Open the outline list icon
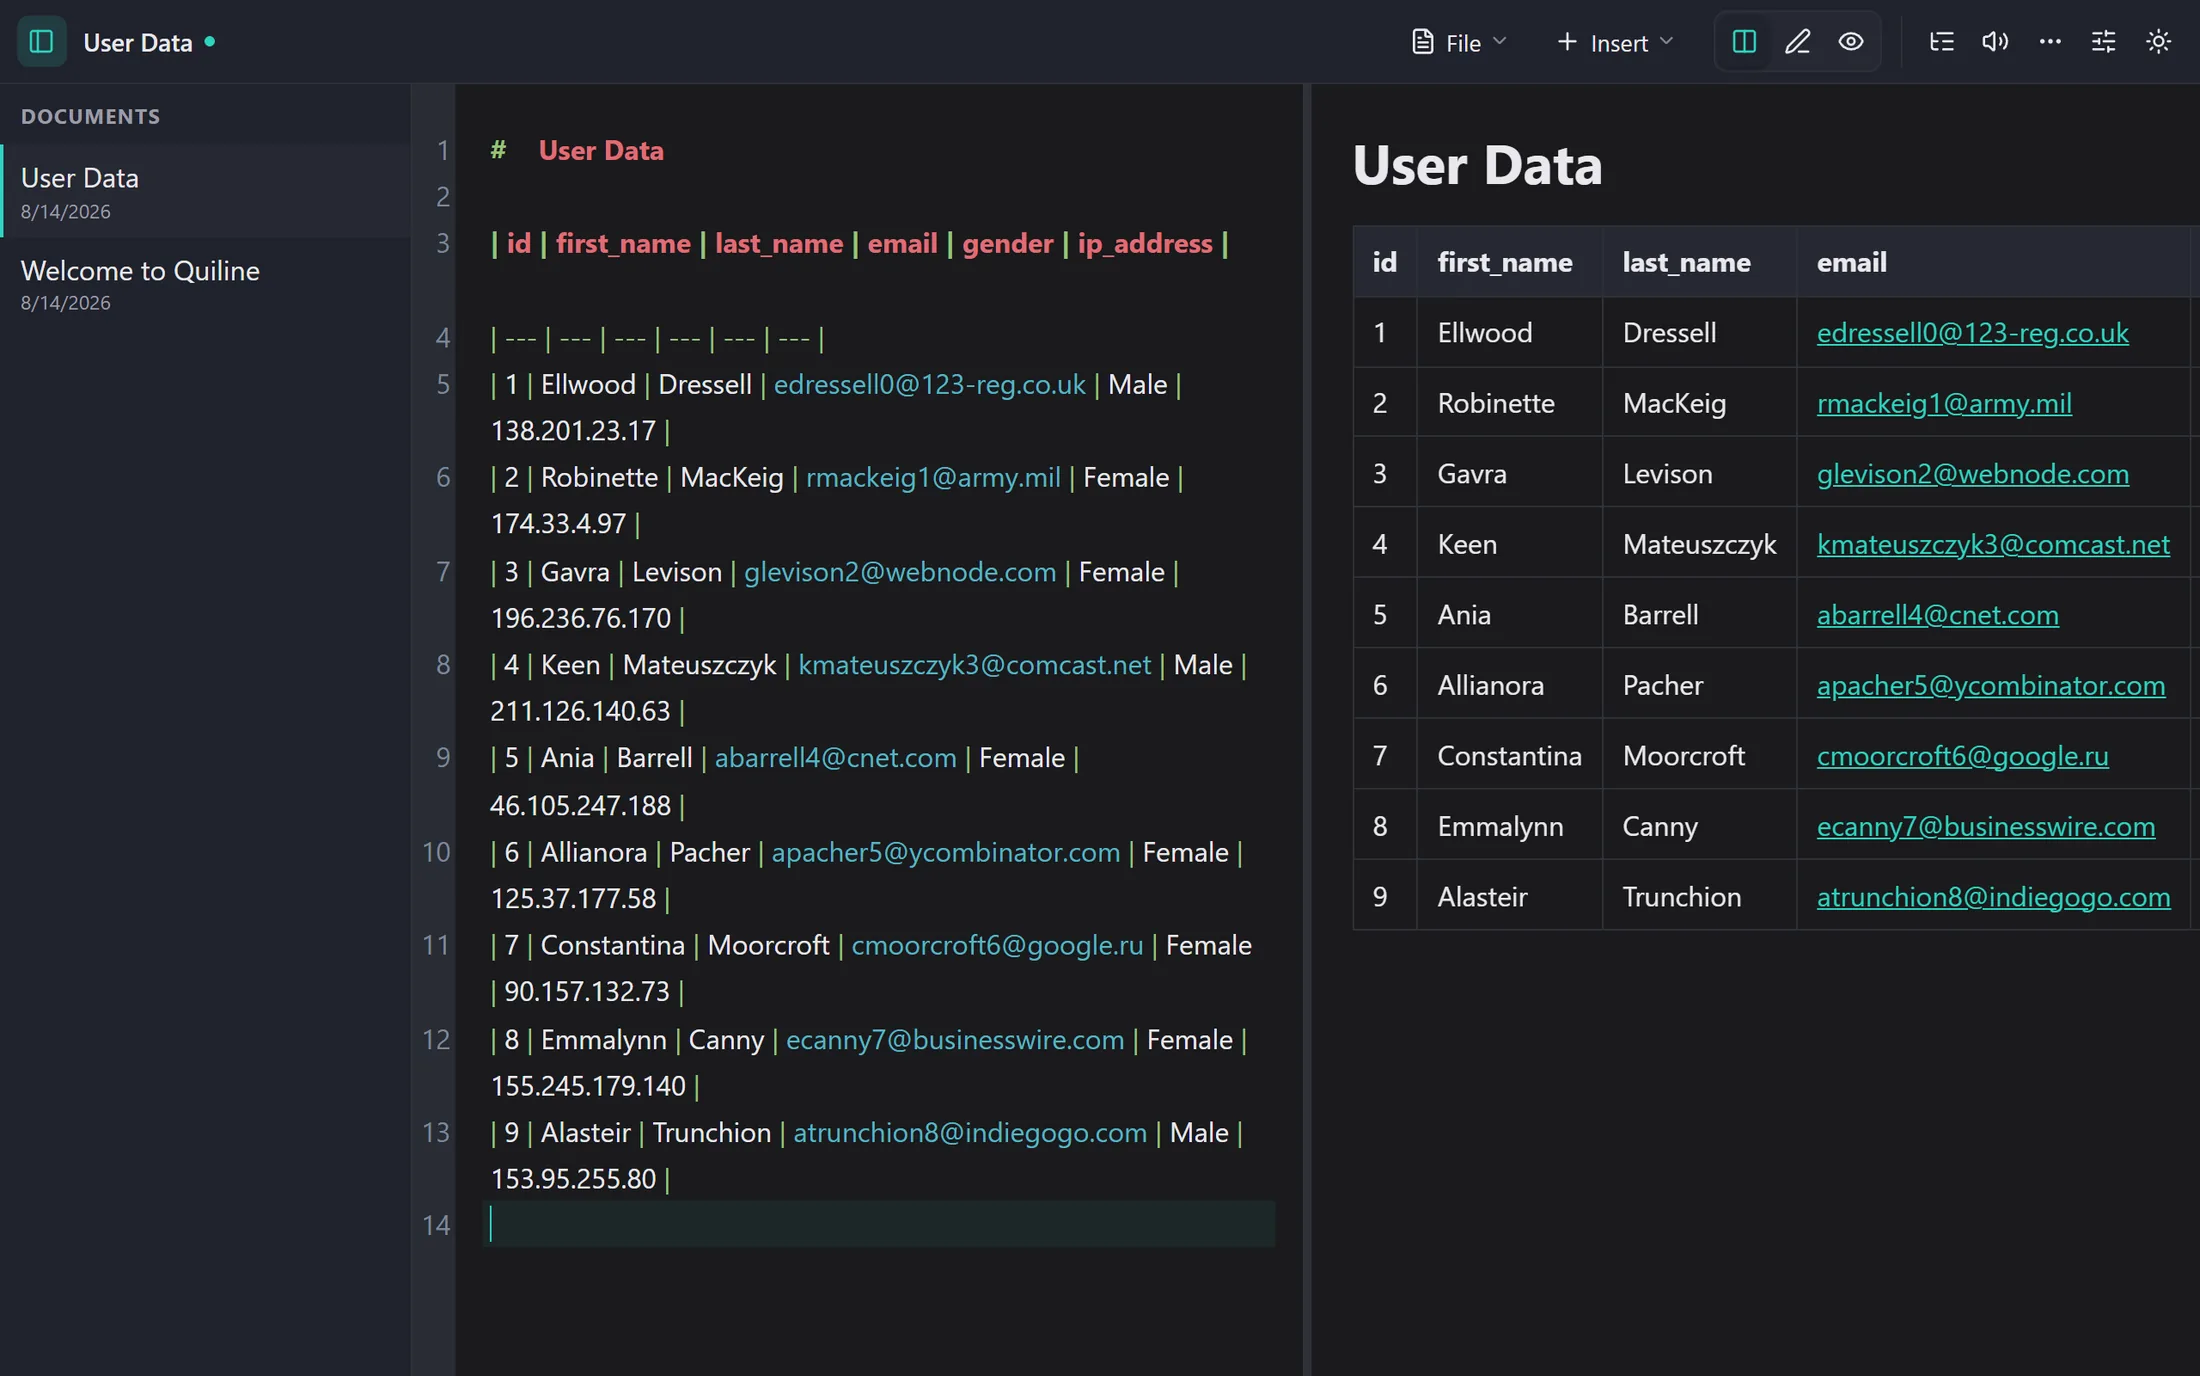This screenshot has height=1376, width=2200. pyautogui.click(x=1941, y=41)
